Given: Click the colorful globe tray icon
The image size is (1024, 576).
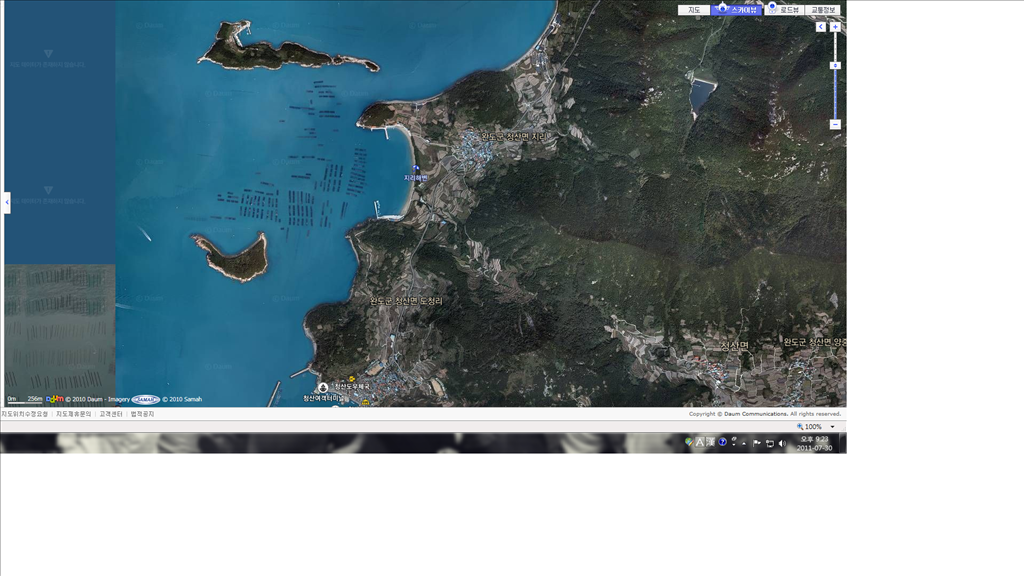Looking at the screenshot, I should pos(688,442).
